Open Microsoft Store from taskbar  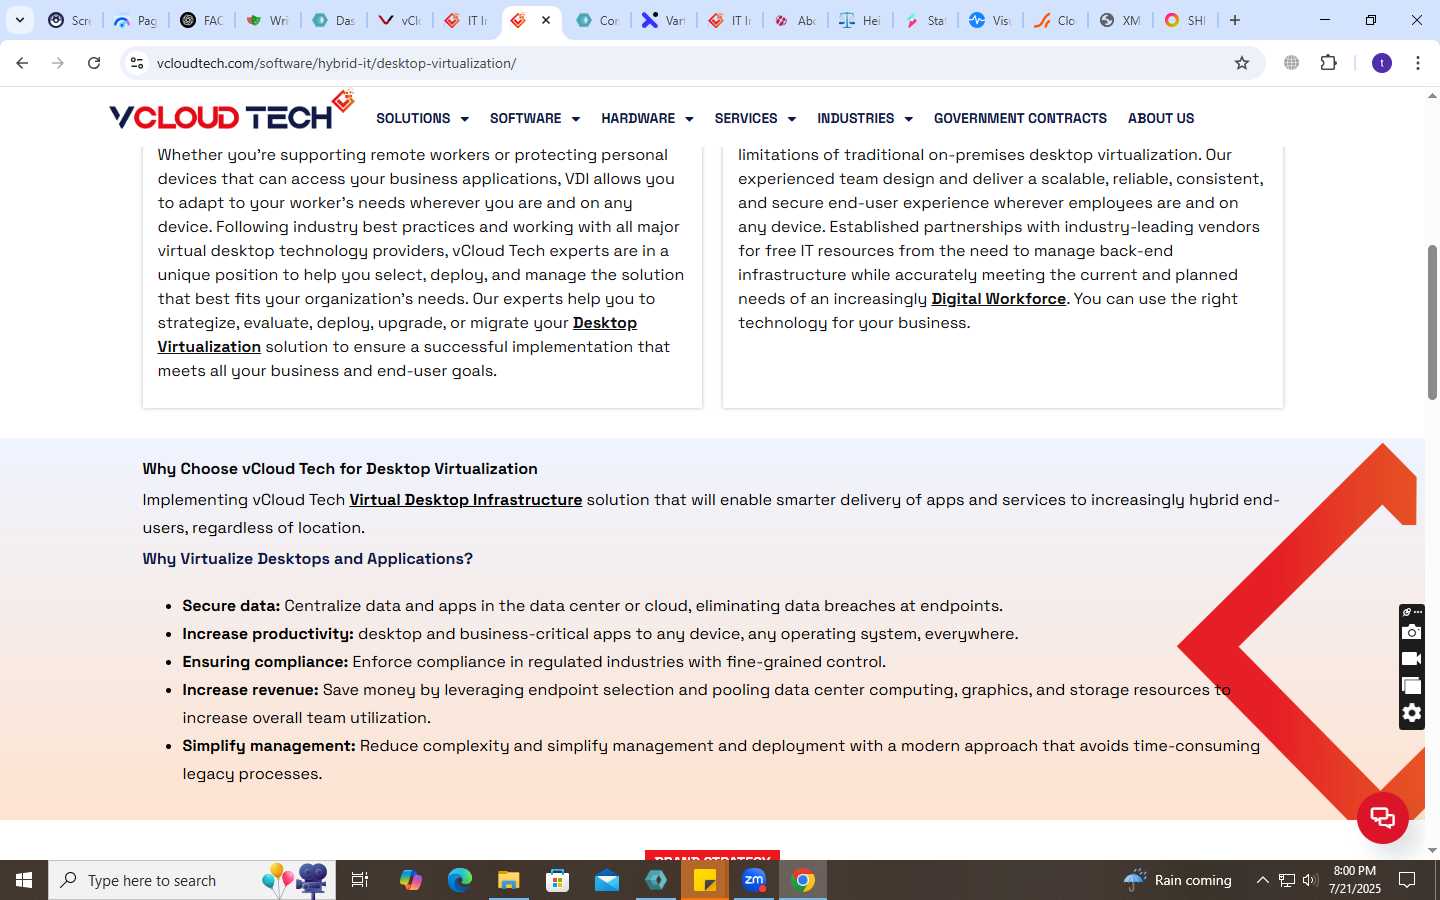[557, 880]
